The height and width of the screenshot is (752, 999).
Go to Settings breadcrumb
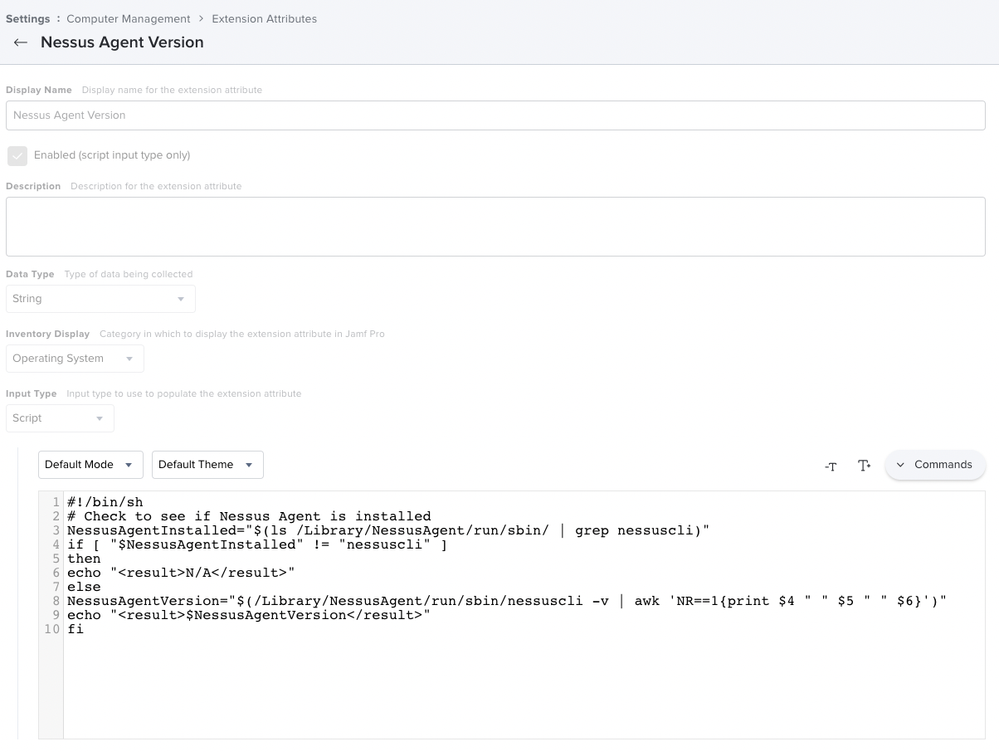click(27, 19)
